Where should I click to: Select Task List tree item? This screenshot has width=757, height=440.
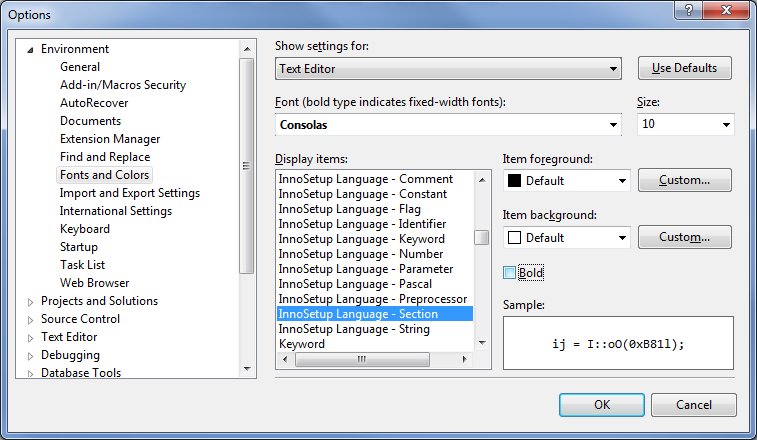click(83, 265)
